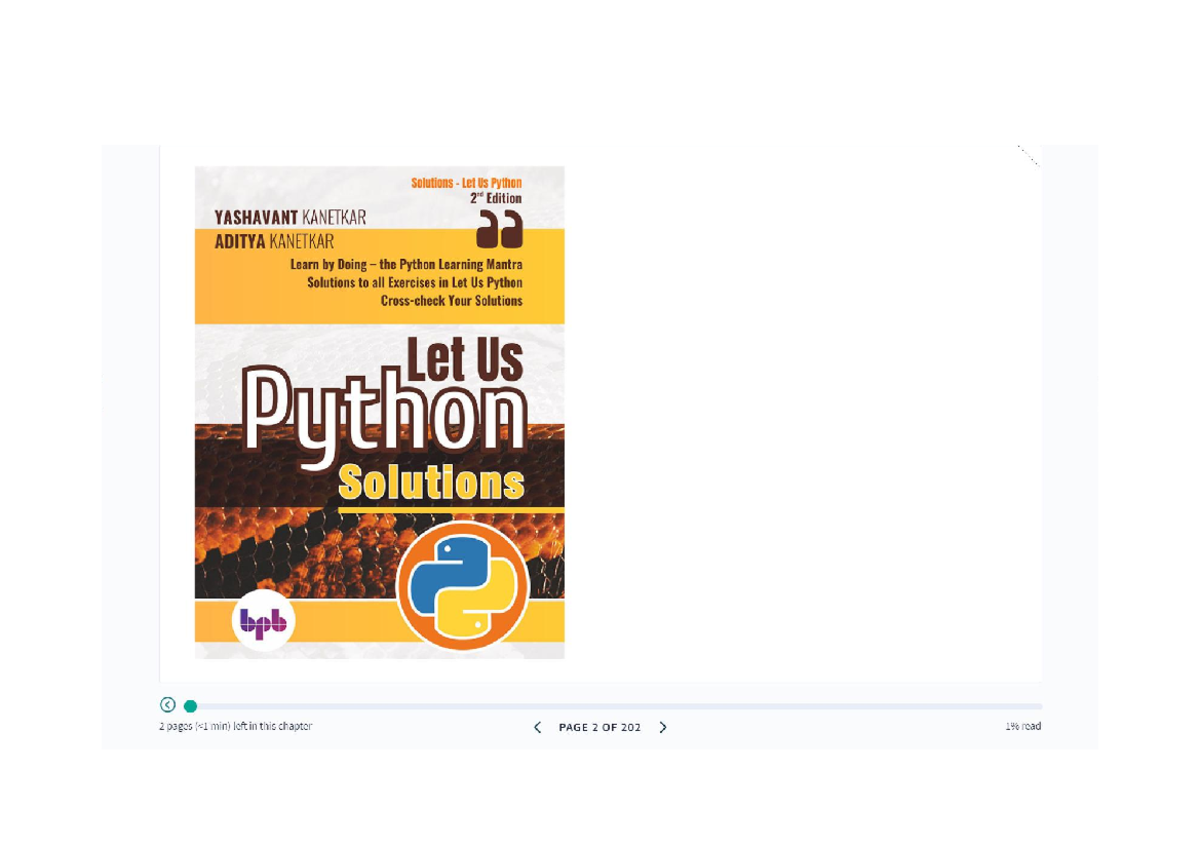1200x848 pixels.
Task: Go to next page with right chevron
Action: coord(663,727)
